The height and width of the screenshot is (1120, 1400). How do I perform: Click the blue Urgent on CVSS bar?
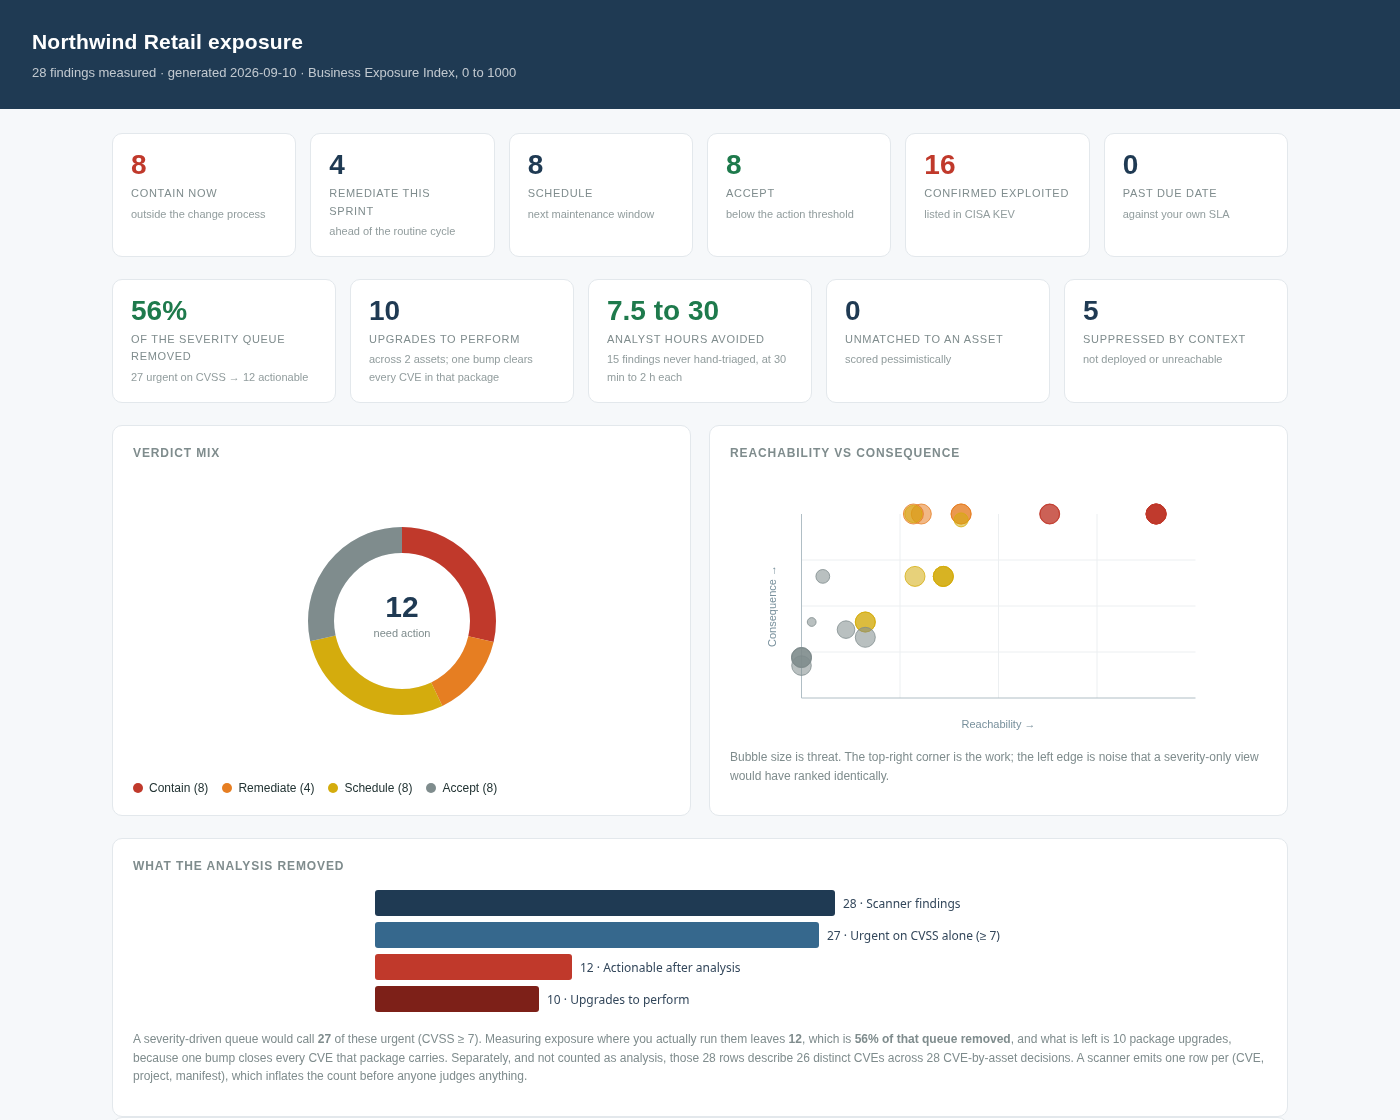597,935
